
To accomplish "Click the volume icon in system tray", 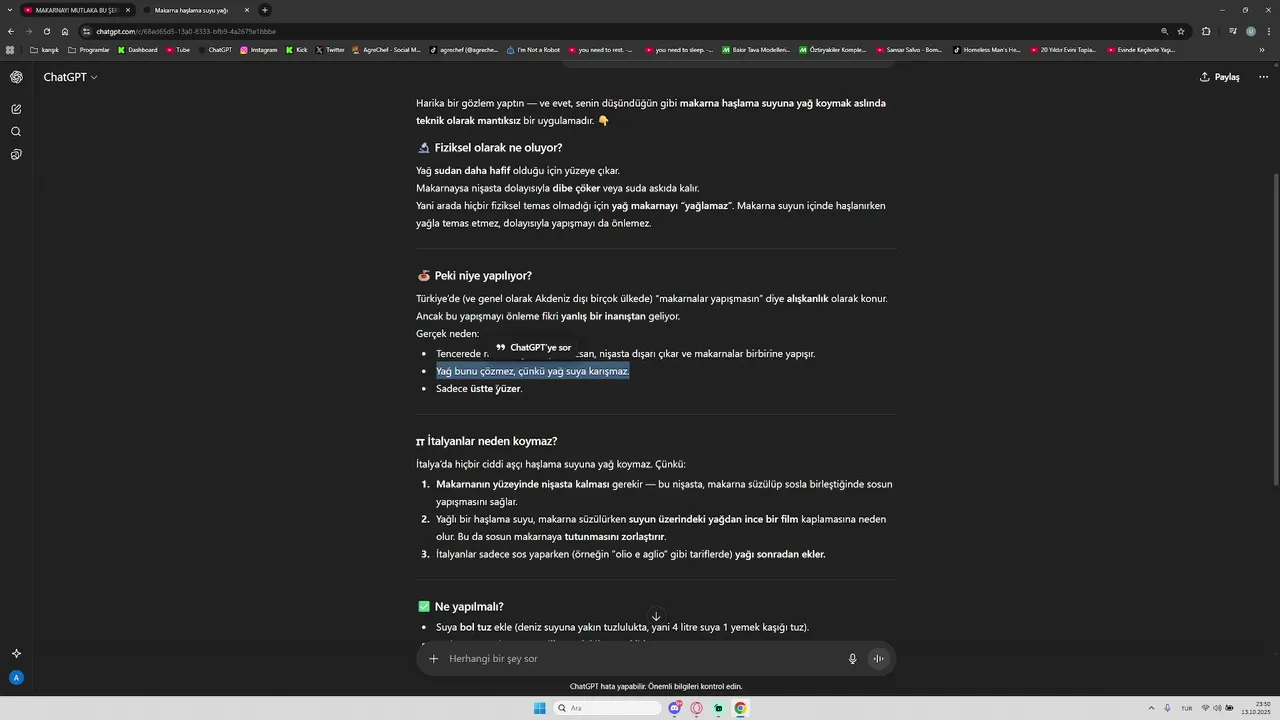I will [x=1218, y=708].
